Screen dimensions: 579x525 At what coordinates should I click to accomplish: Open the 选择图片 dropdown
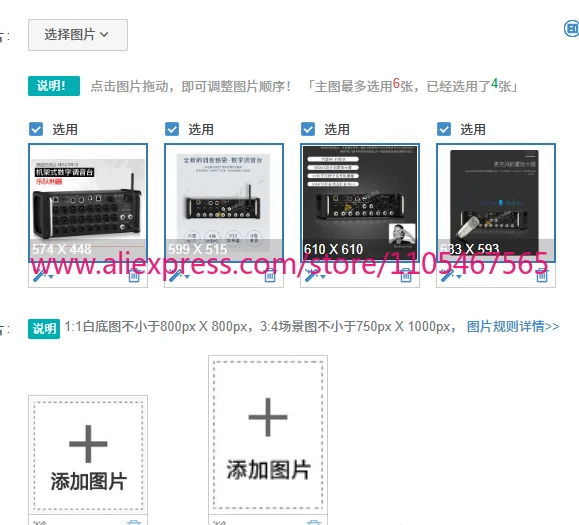click(78, 35)
